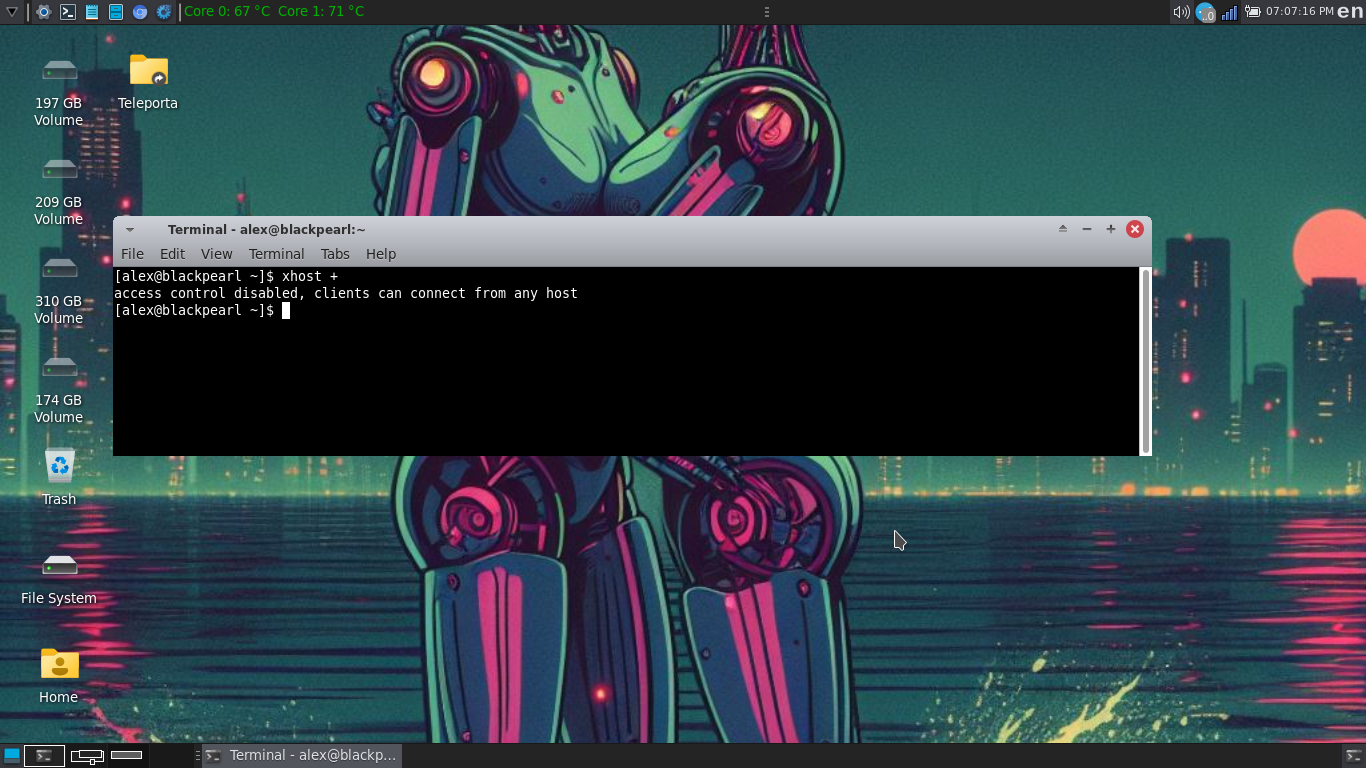1366x768 pixels.
Task: Open the applications menu arrow
Action: click(12, 12)
